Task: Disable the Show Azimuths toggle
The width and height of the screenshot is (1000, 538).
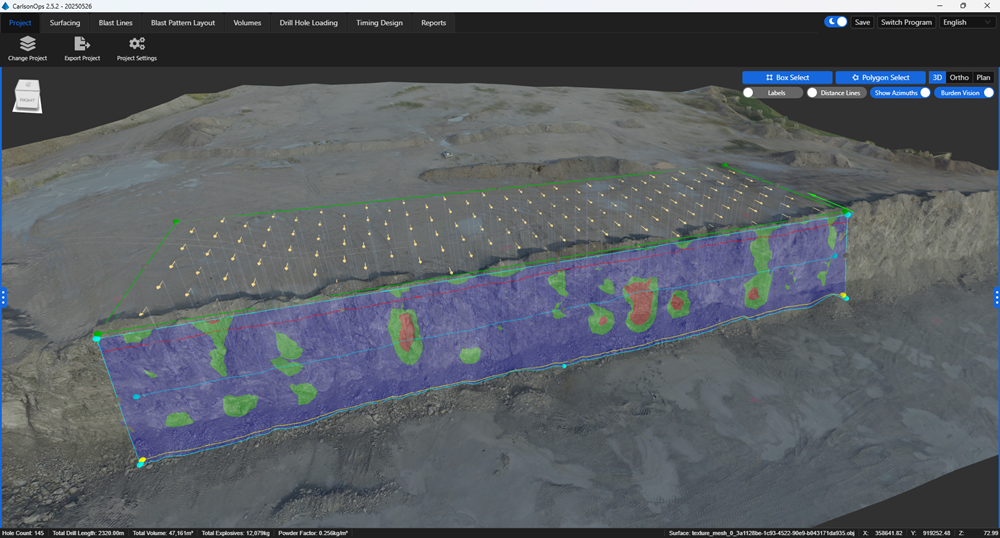Action: pos(924,93)
